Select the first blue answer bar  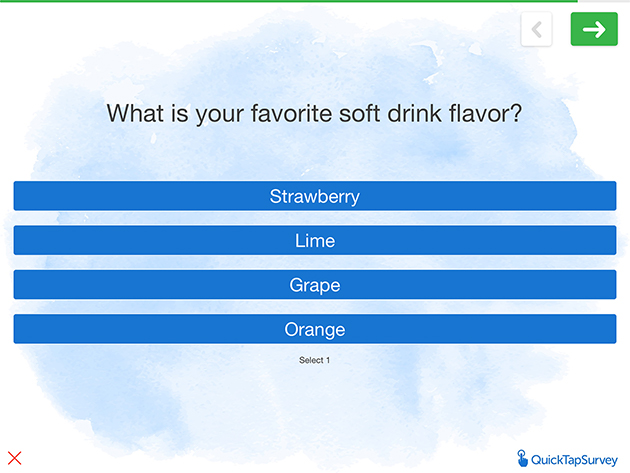(315, 196)
